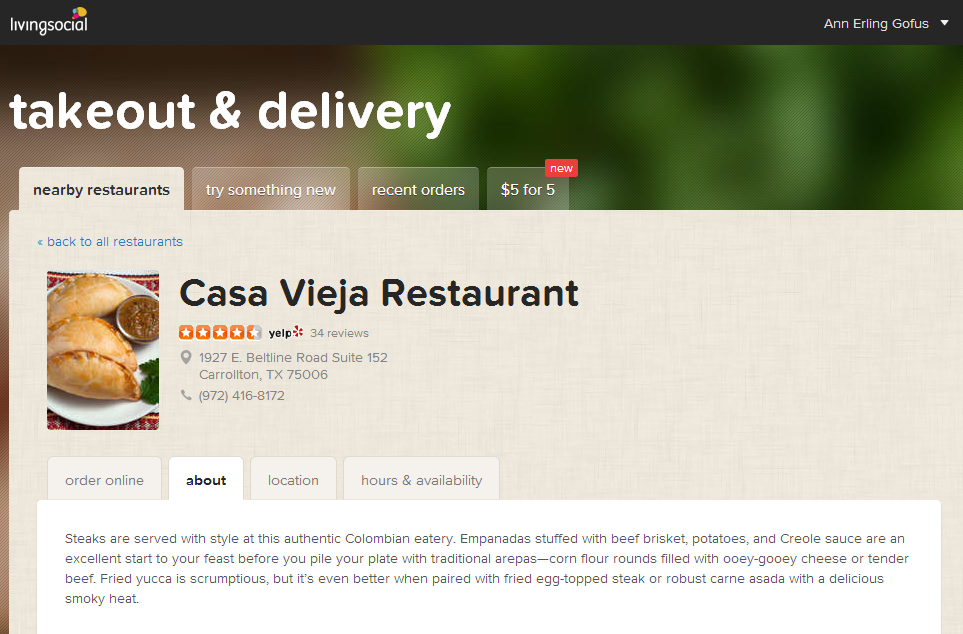Open the try something new tab
The image size is (963, 634).
[271, 189]
